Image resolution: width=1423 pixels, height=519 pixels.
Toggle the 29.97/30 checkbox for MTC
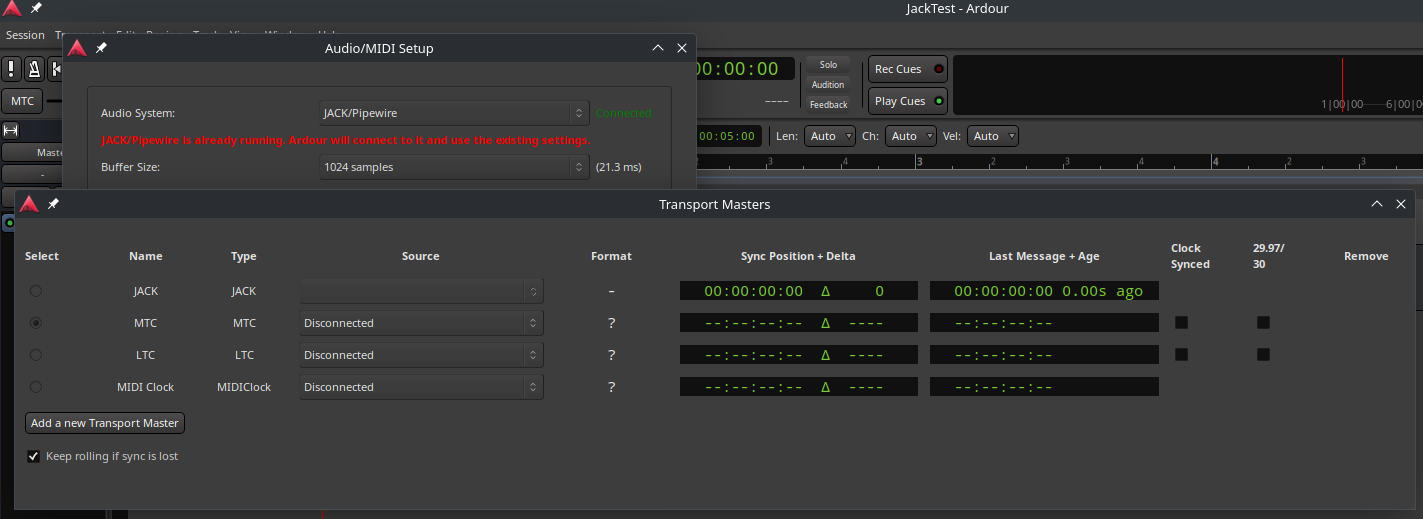(1263, 323)
